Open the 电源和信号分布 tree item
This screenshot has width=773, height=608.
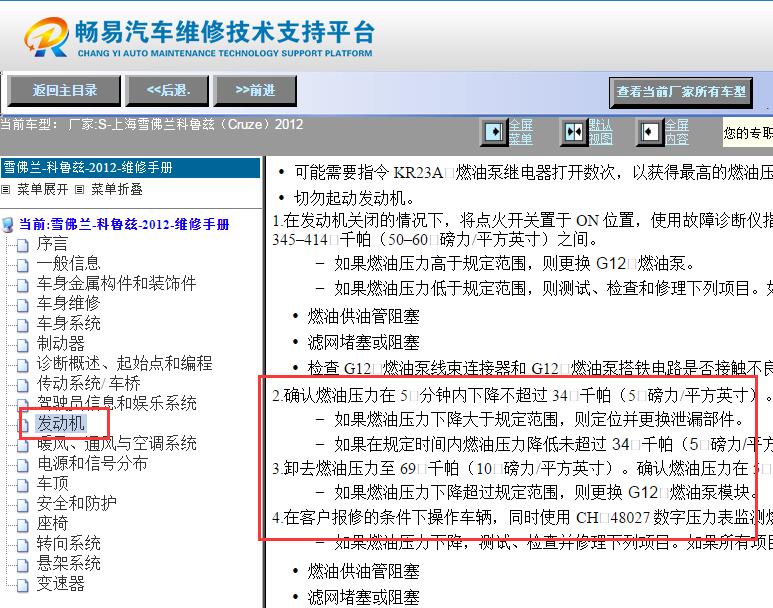92,463
